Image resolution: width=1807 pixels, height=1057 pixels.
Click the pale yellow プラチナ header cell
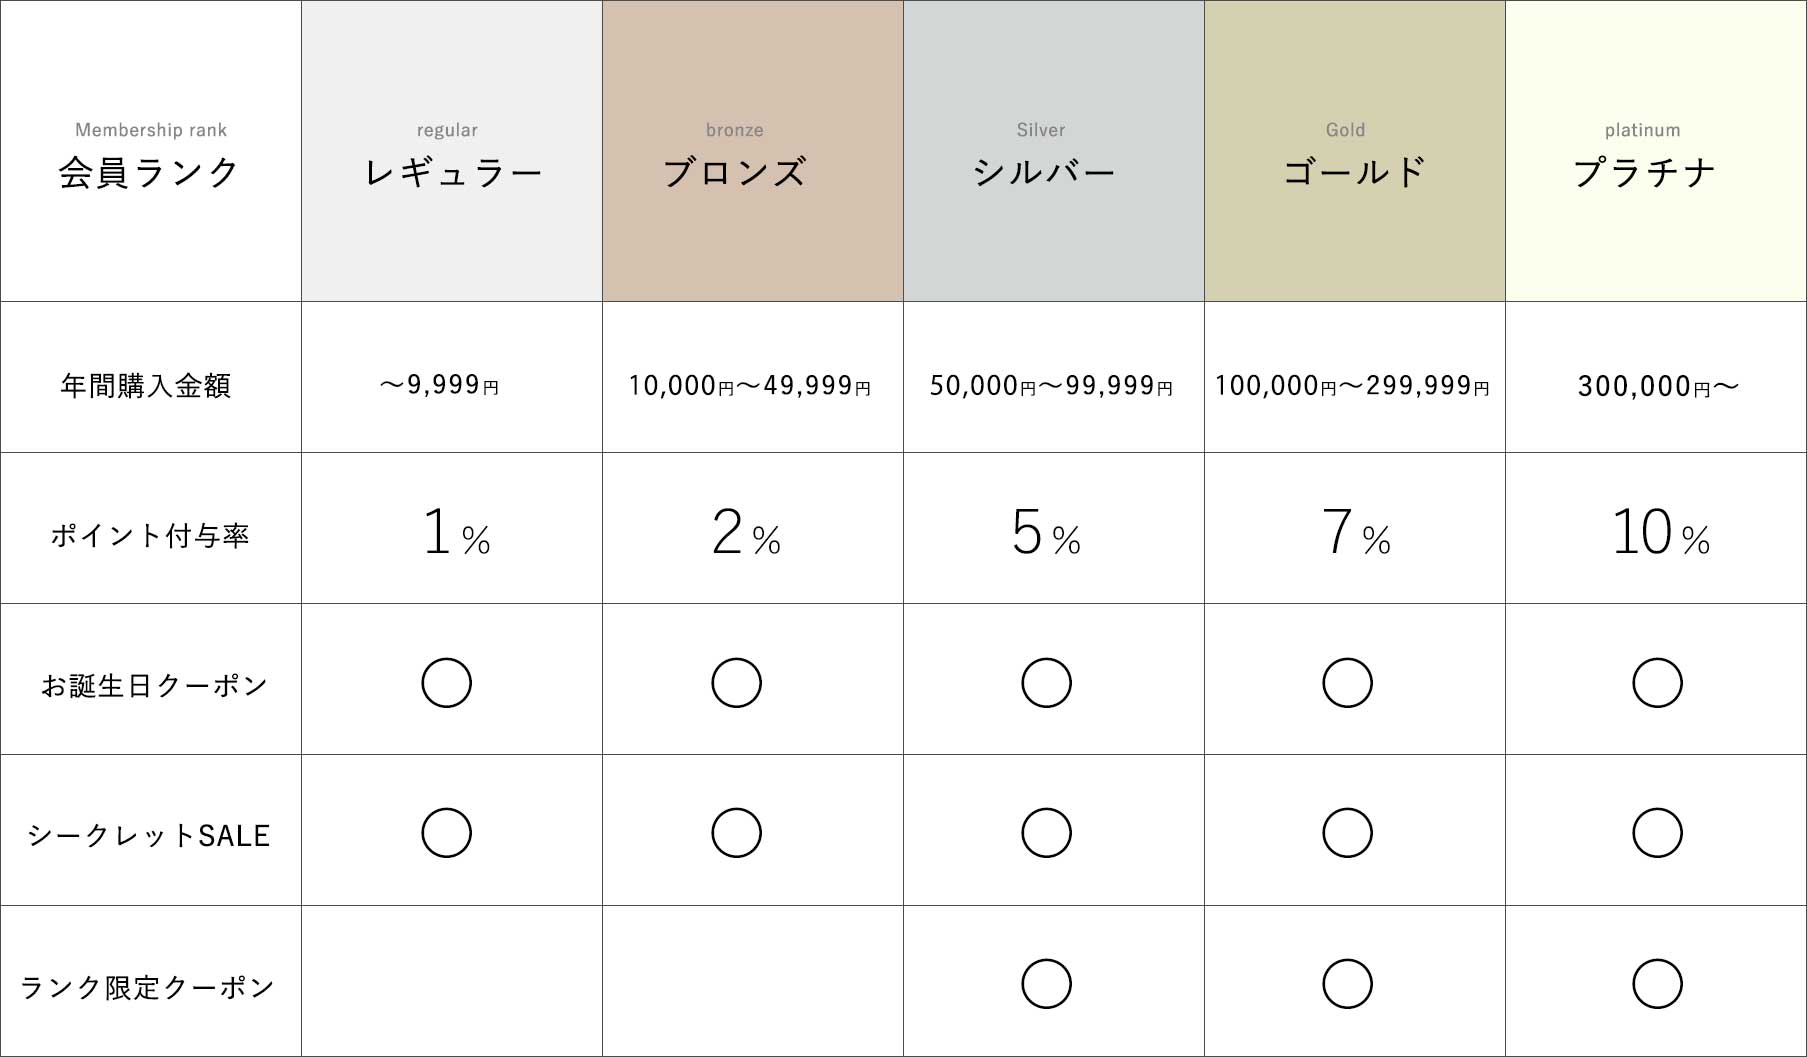coord(1655,151)
